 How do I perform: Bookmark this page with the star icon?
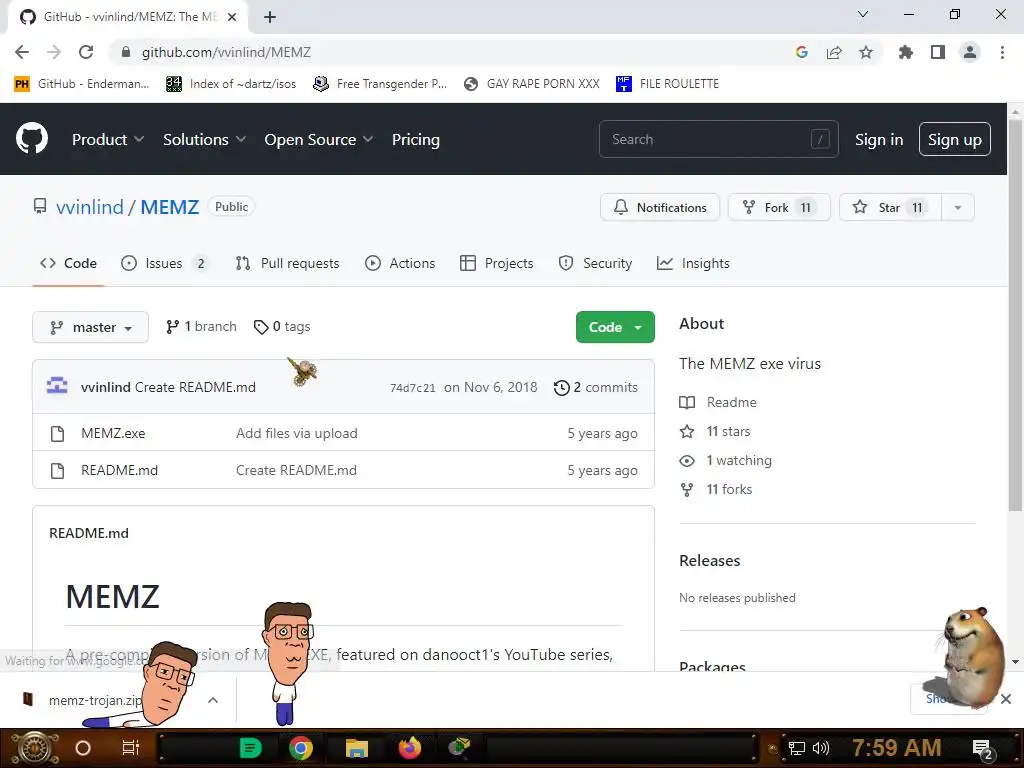[x=866, y=52]
